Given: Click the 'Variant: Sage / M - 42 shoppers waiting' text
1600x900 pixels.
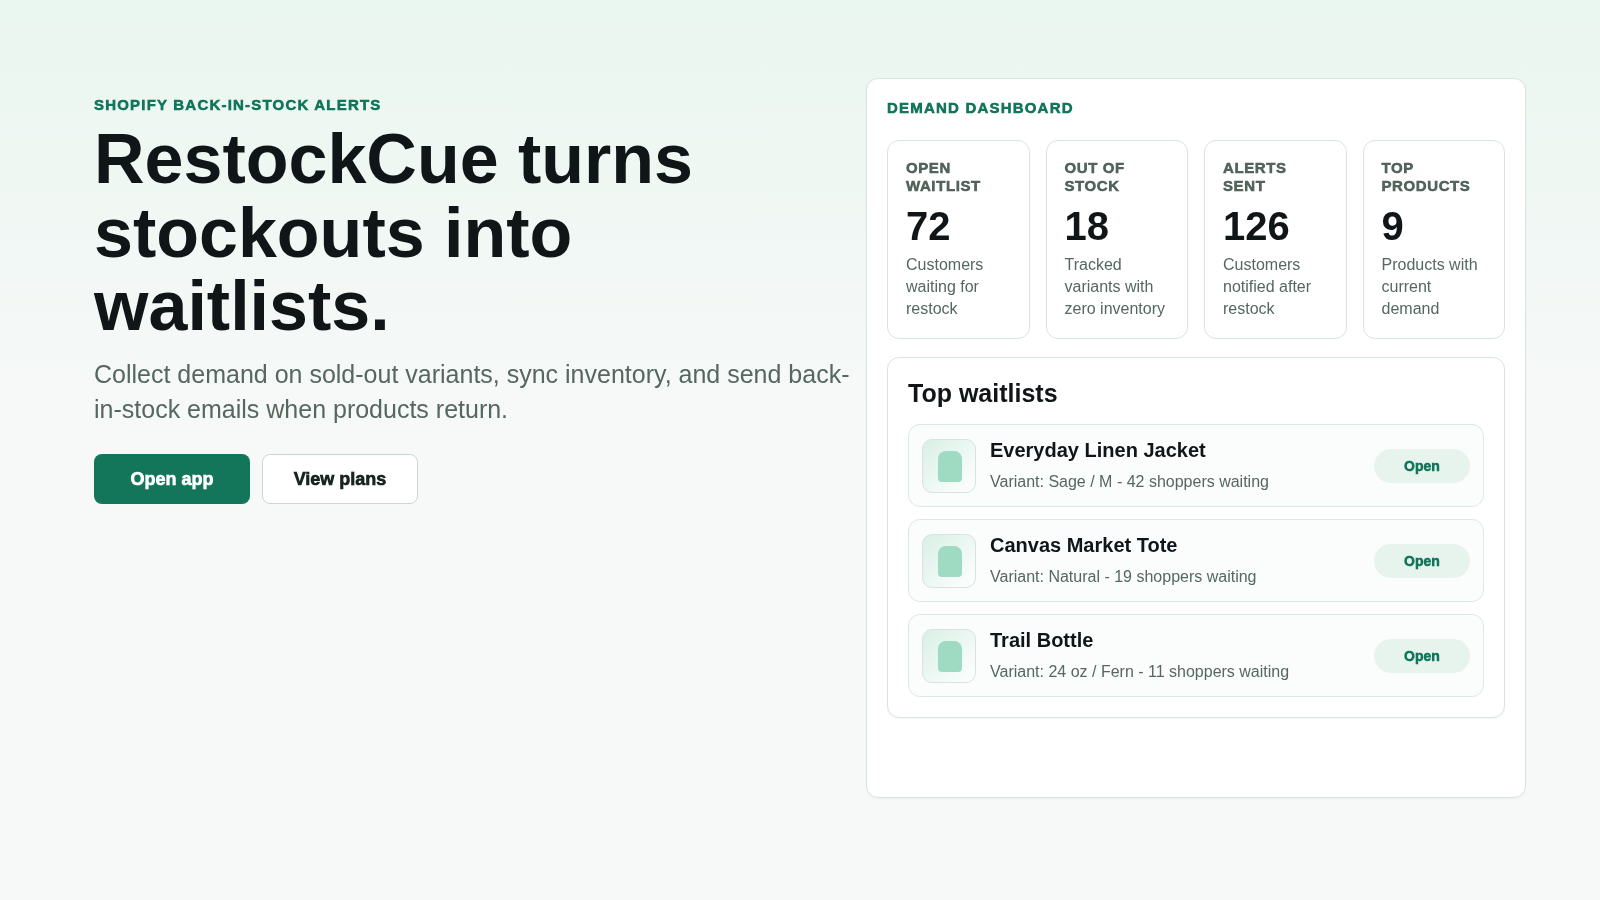Looking at the screenshot, I should click(x=1129, y=481).
